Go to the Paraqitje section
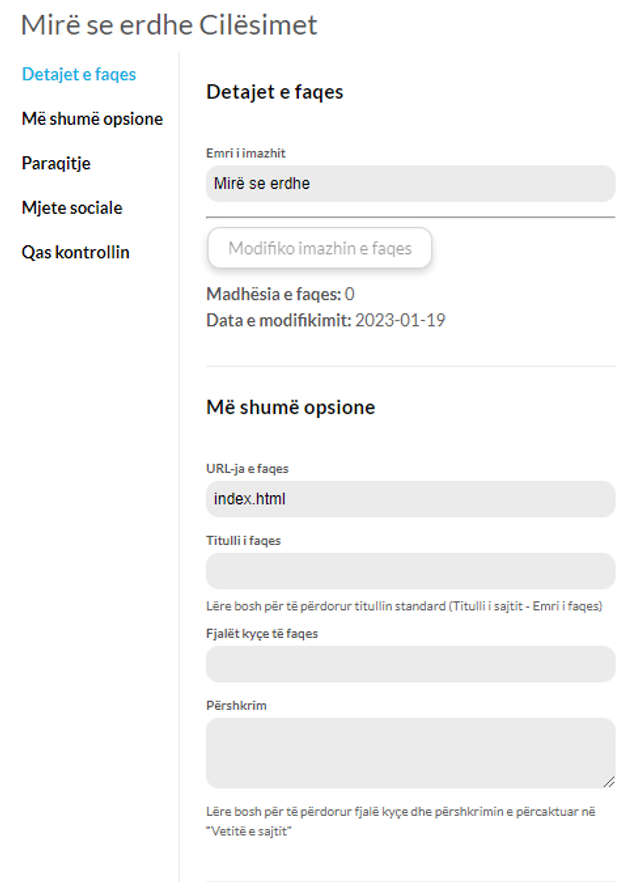640x882 pixels. [x=56, y=163]
